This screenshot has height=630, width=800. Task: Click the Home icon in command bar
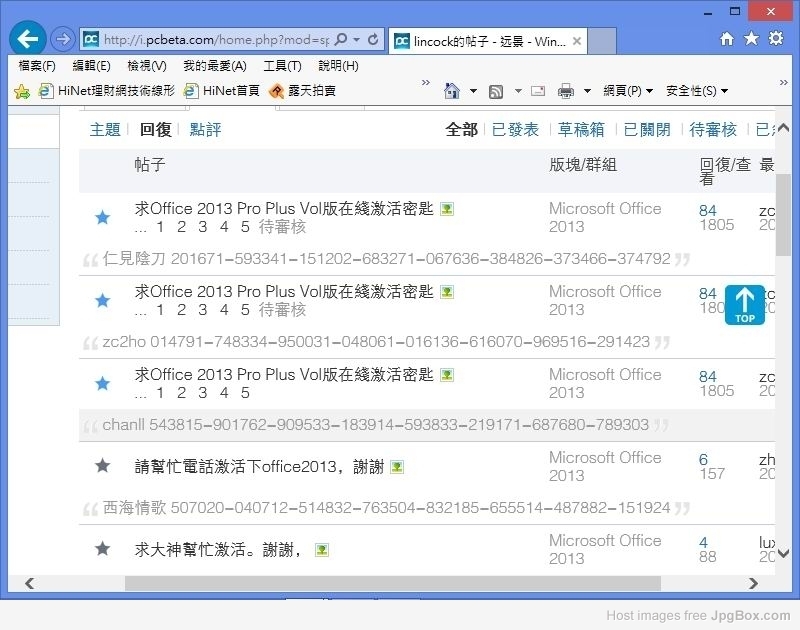452,91
